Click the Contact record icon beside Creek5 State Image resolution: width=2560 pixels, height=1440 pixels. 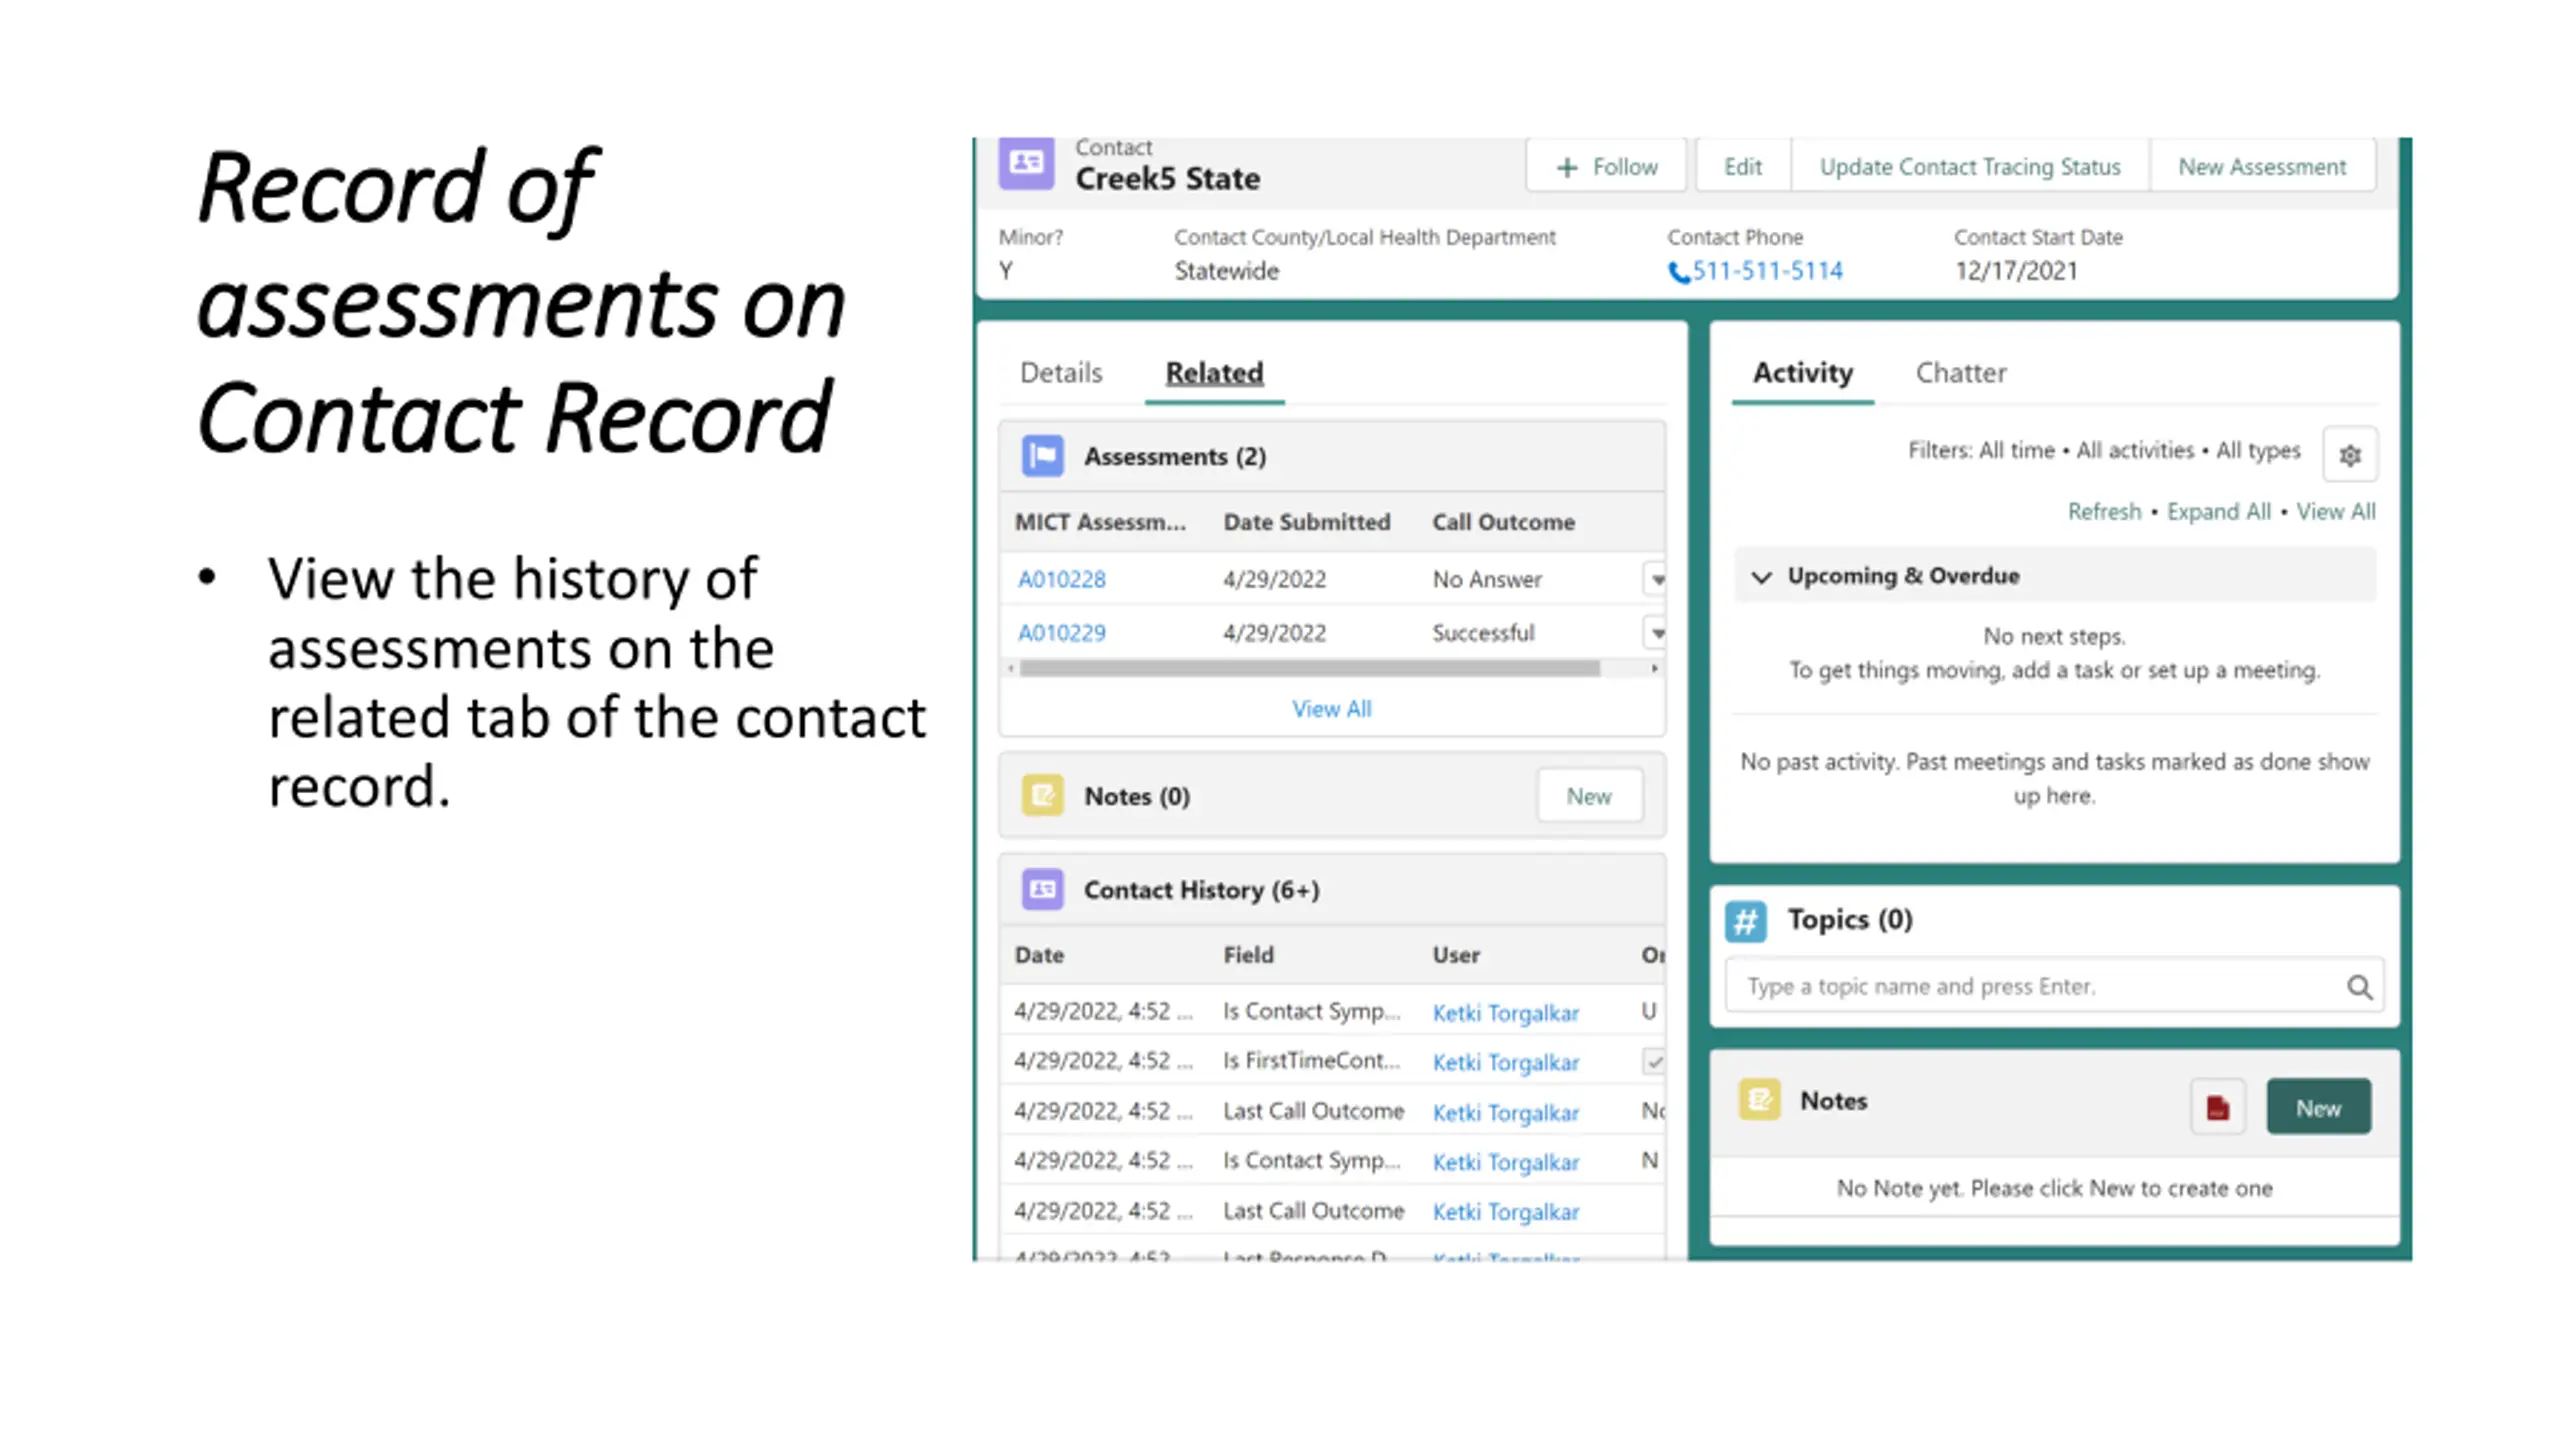pyautogui.click(x=1025, y=163)
